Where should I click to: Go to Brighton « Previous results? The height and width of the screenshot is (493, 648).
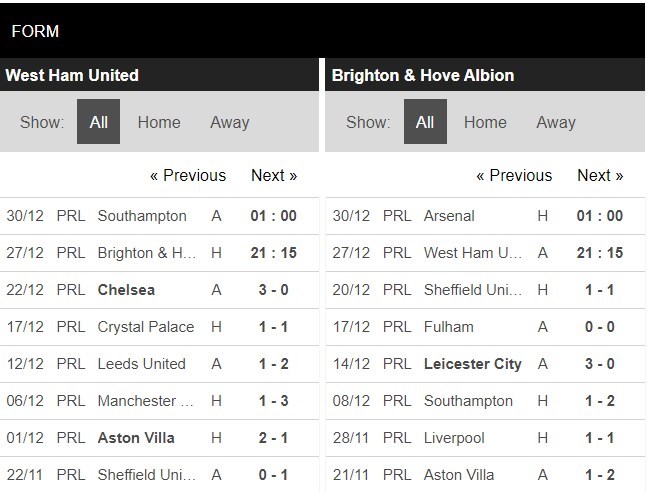click(514, 175)
